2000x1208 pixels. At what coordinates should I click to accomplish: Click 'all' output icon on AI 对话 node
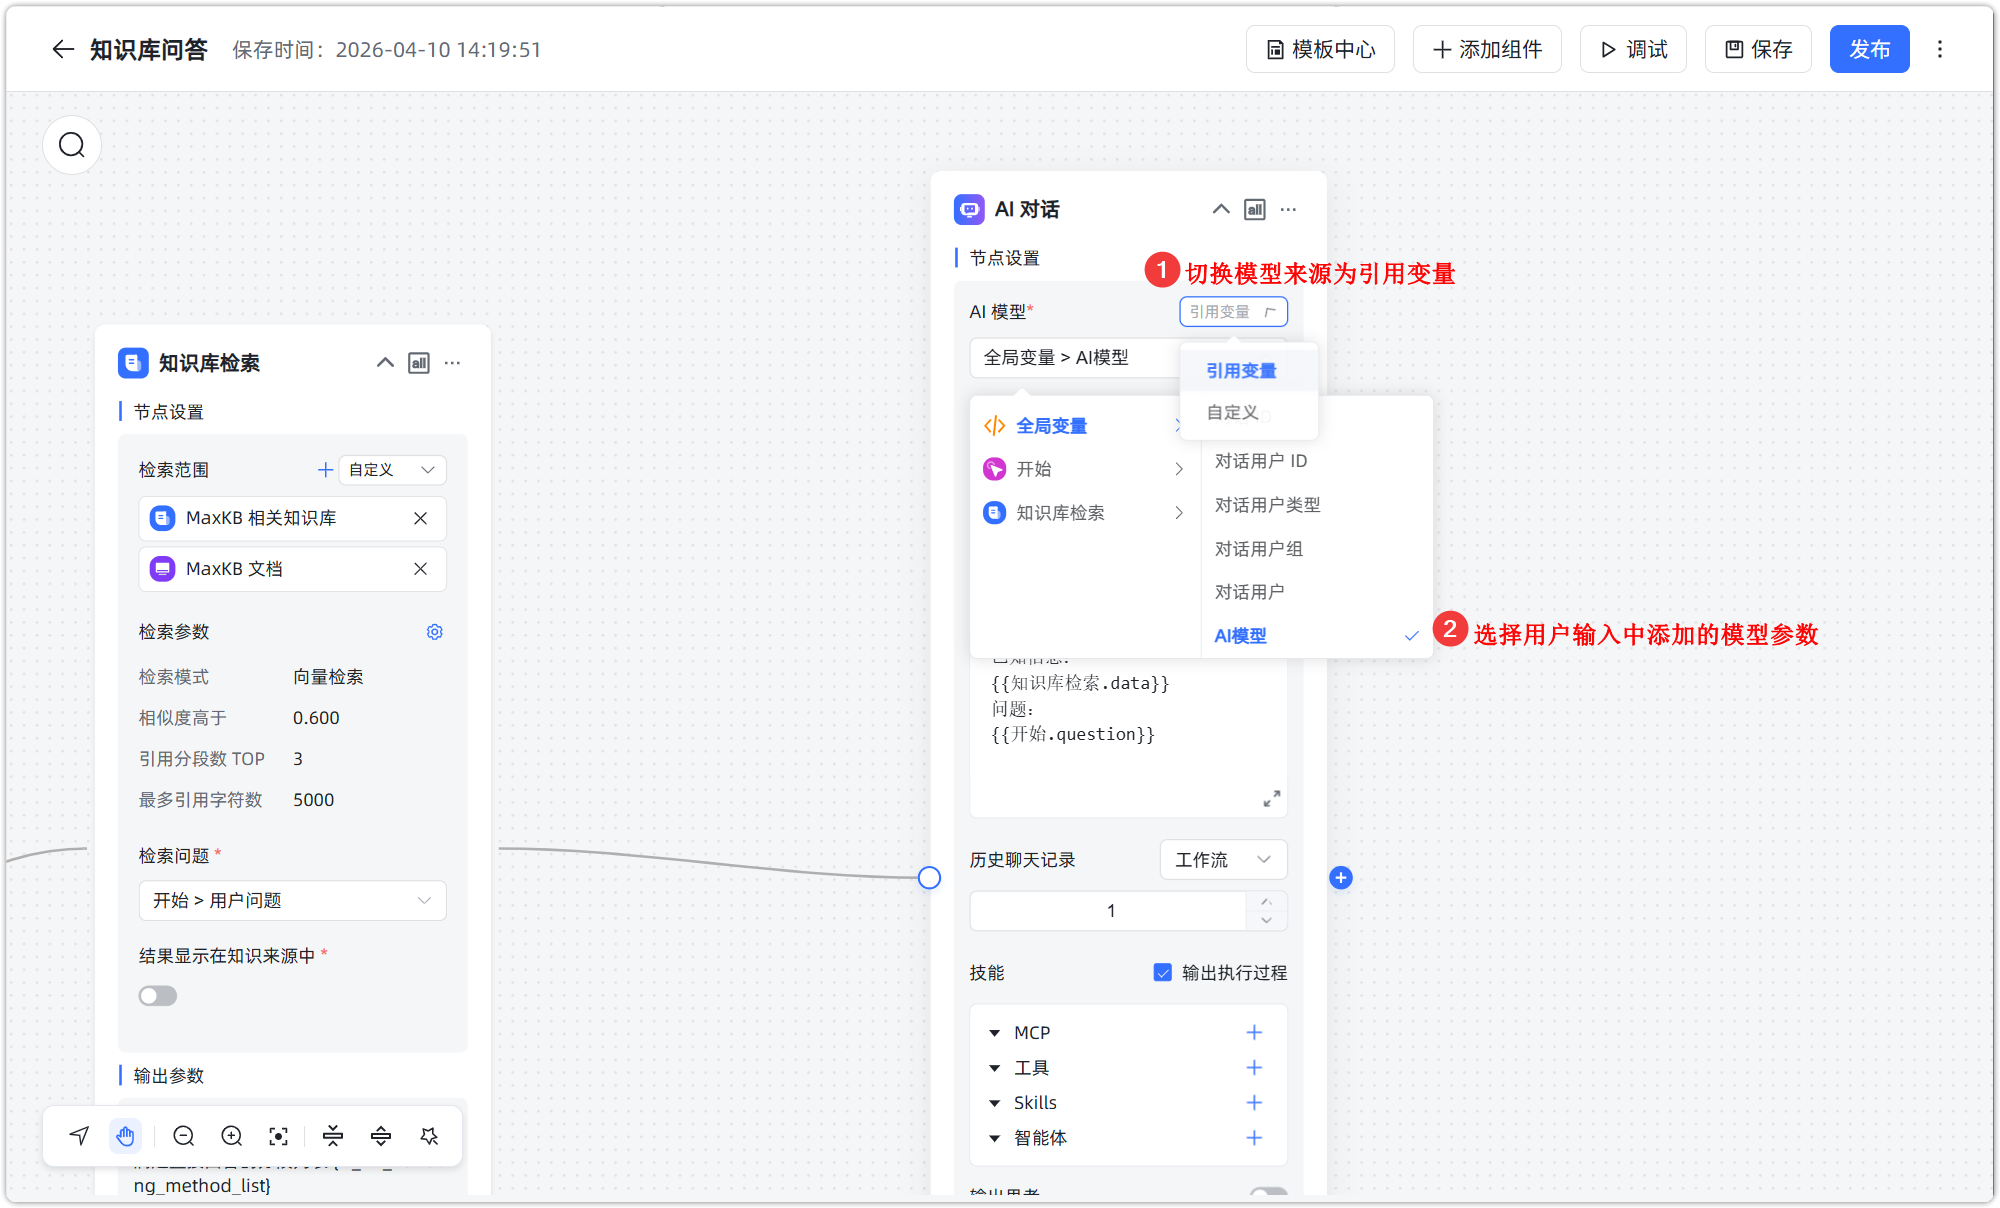tap(1255, 209)
